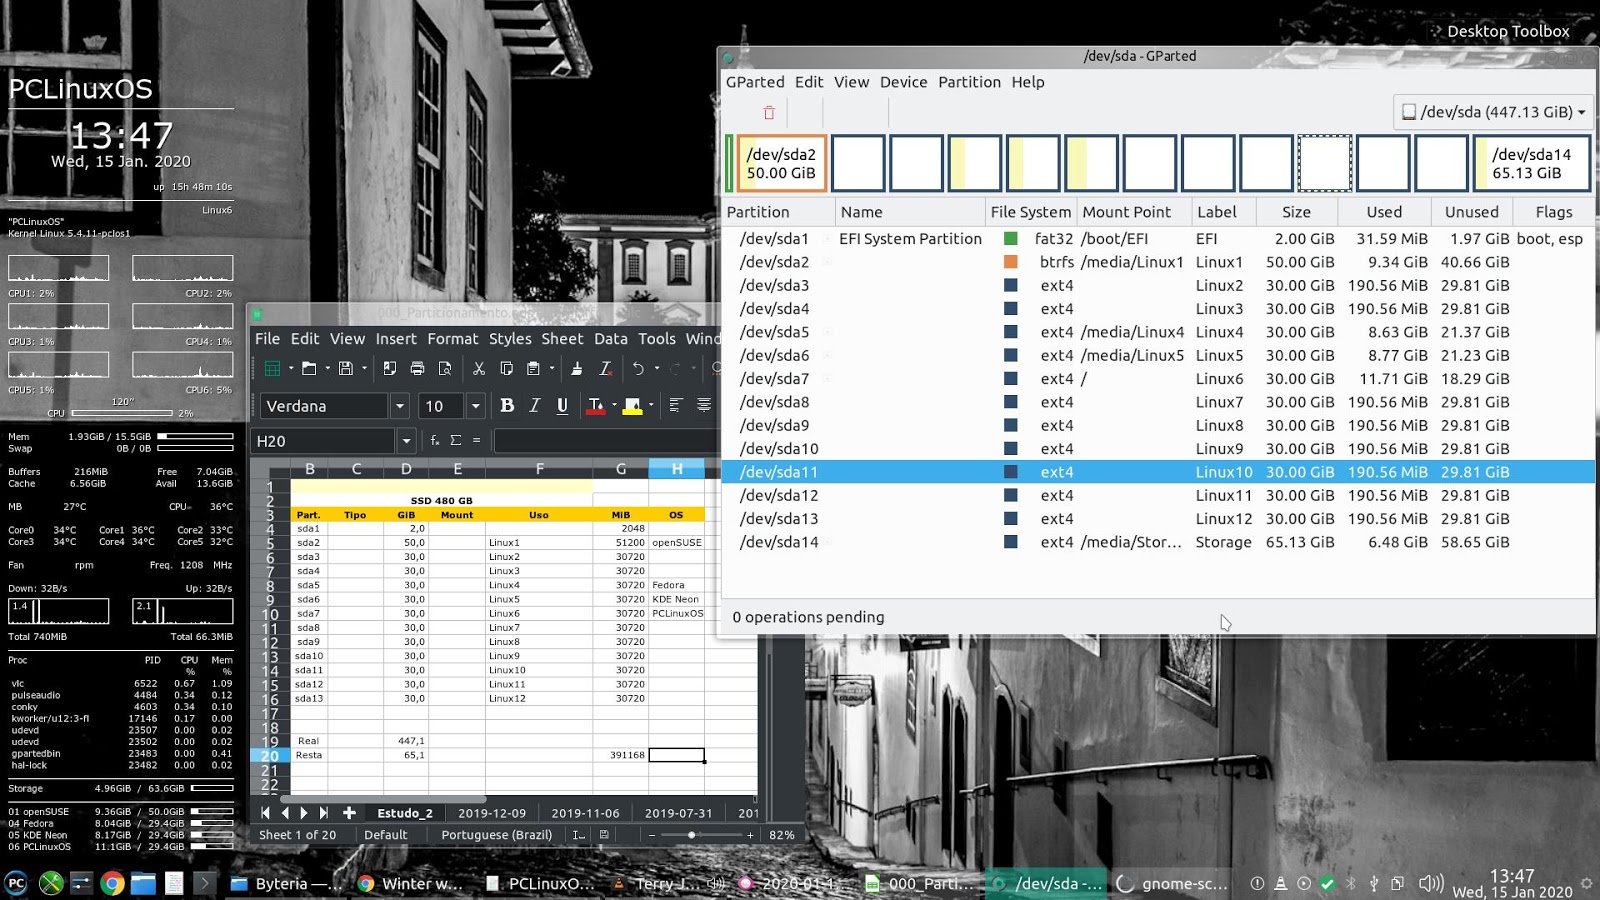Switch to the 2019-11-06 sheet tab
Viewport: 1600px width, 900px height.
pyautogui.click(x=585, y=813)
